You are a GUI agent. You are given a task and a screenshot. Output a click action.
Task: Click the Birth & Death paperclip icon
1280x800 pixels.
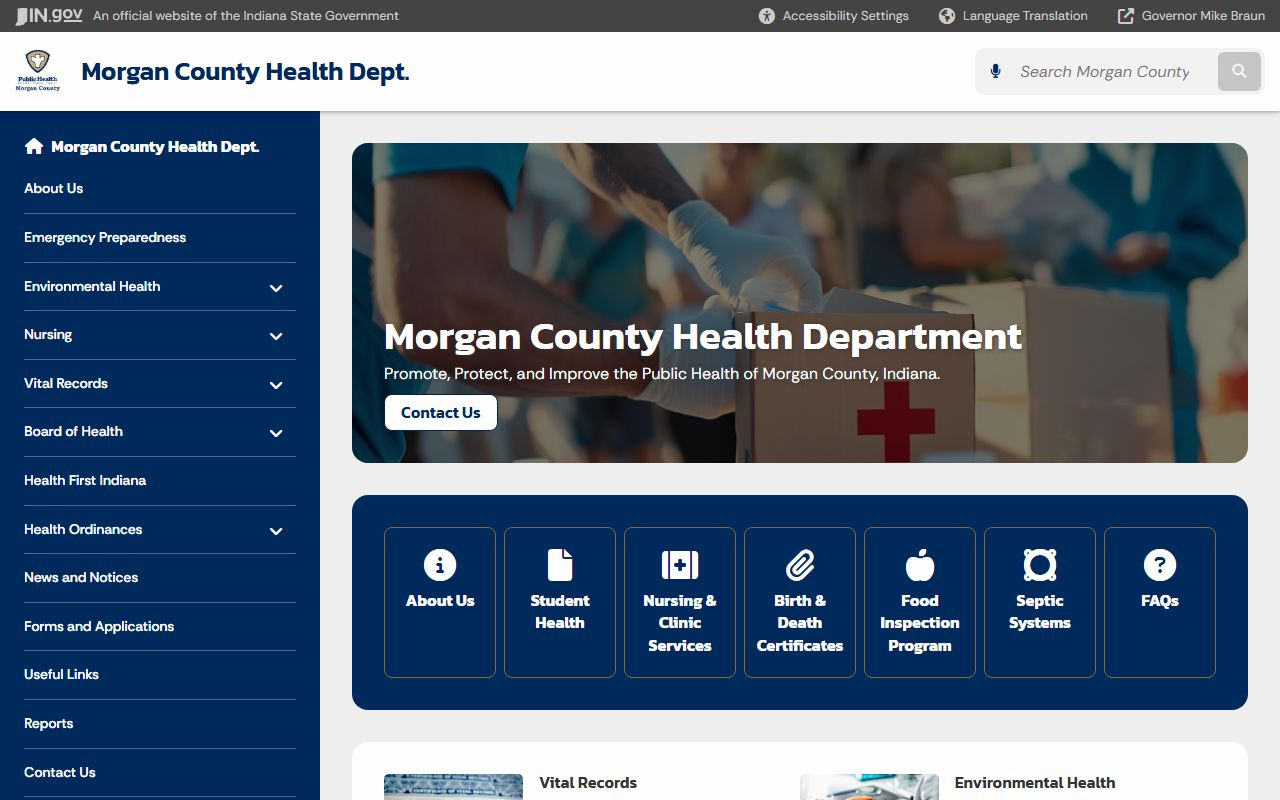[800, 565]
